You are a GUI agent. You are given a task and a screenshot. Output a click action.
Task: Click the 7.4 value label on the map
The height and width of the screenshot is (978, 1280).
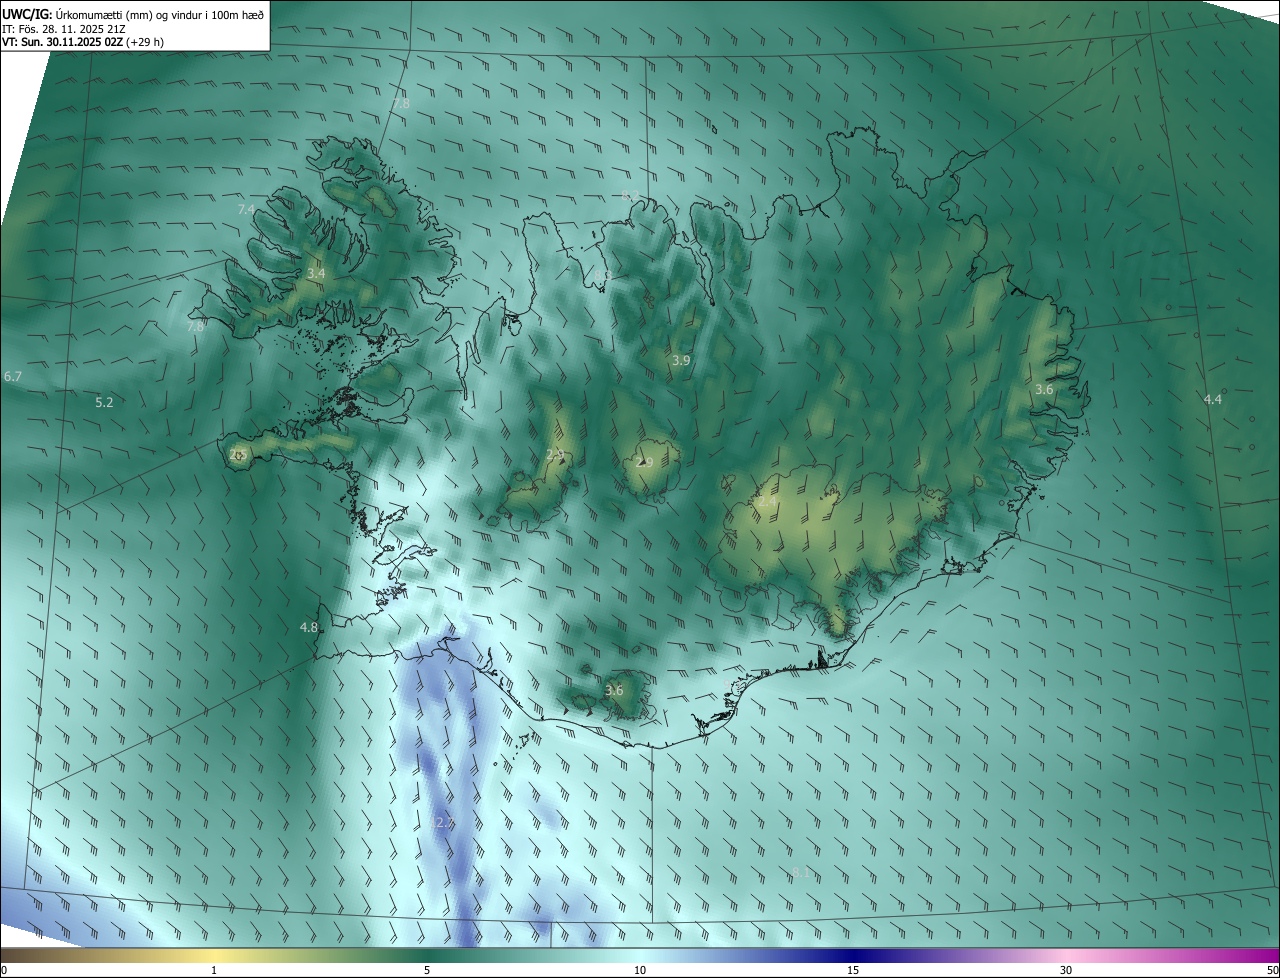246,209
